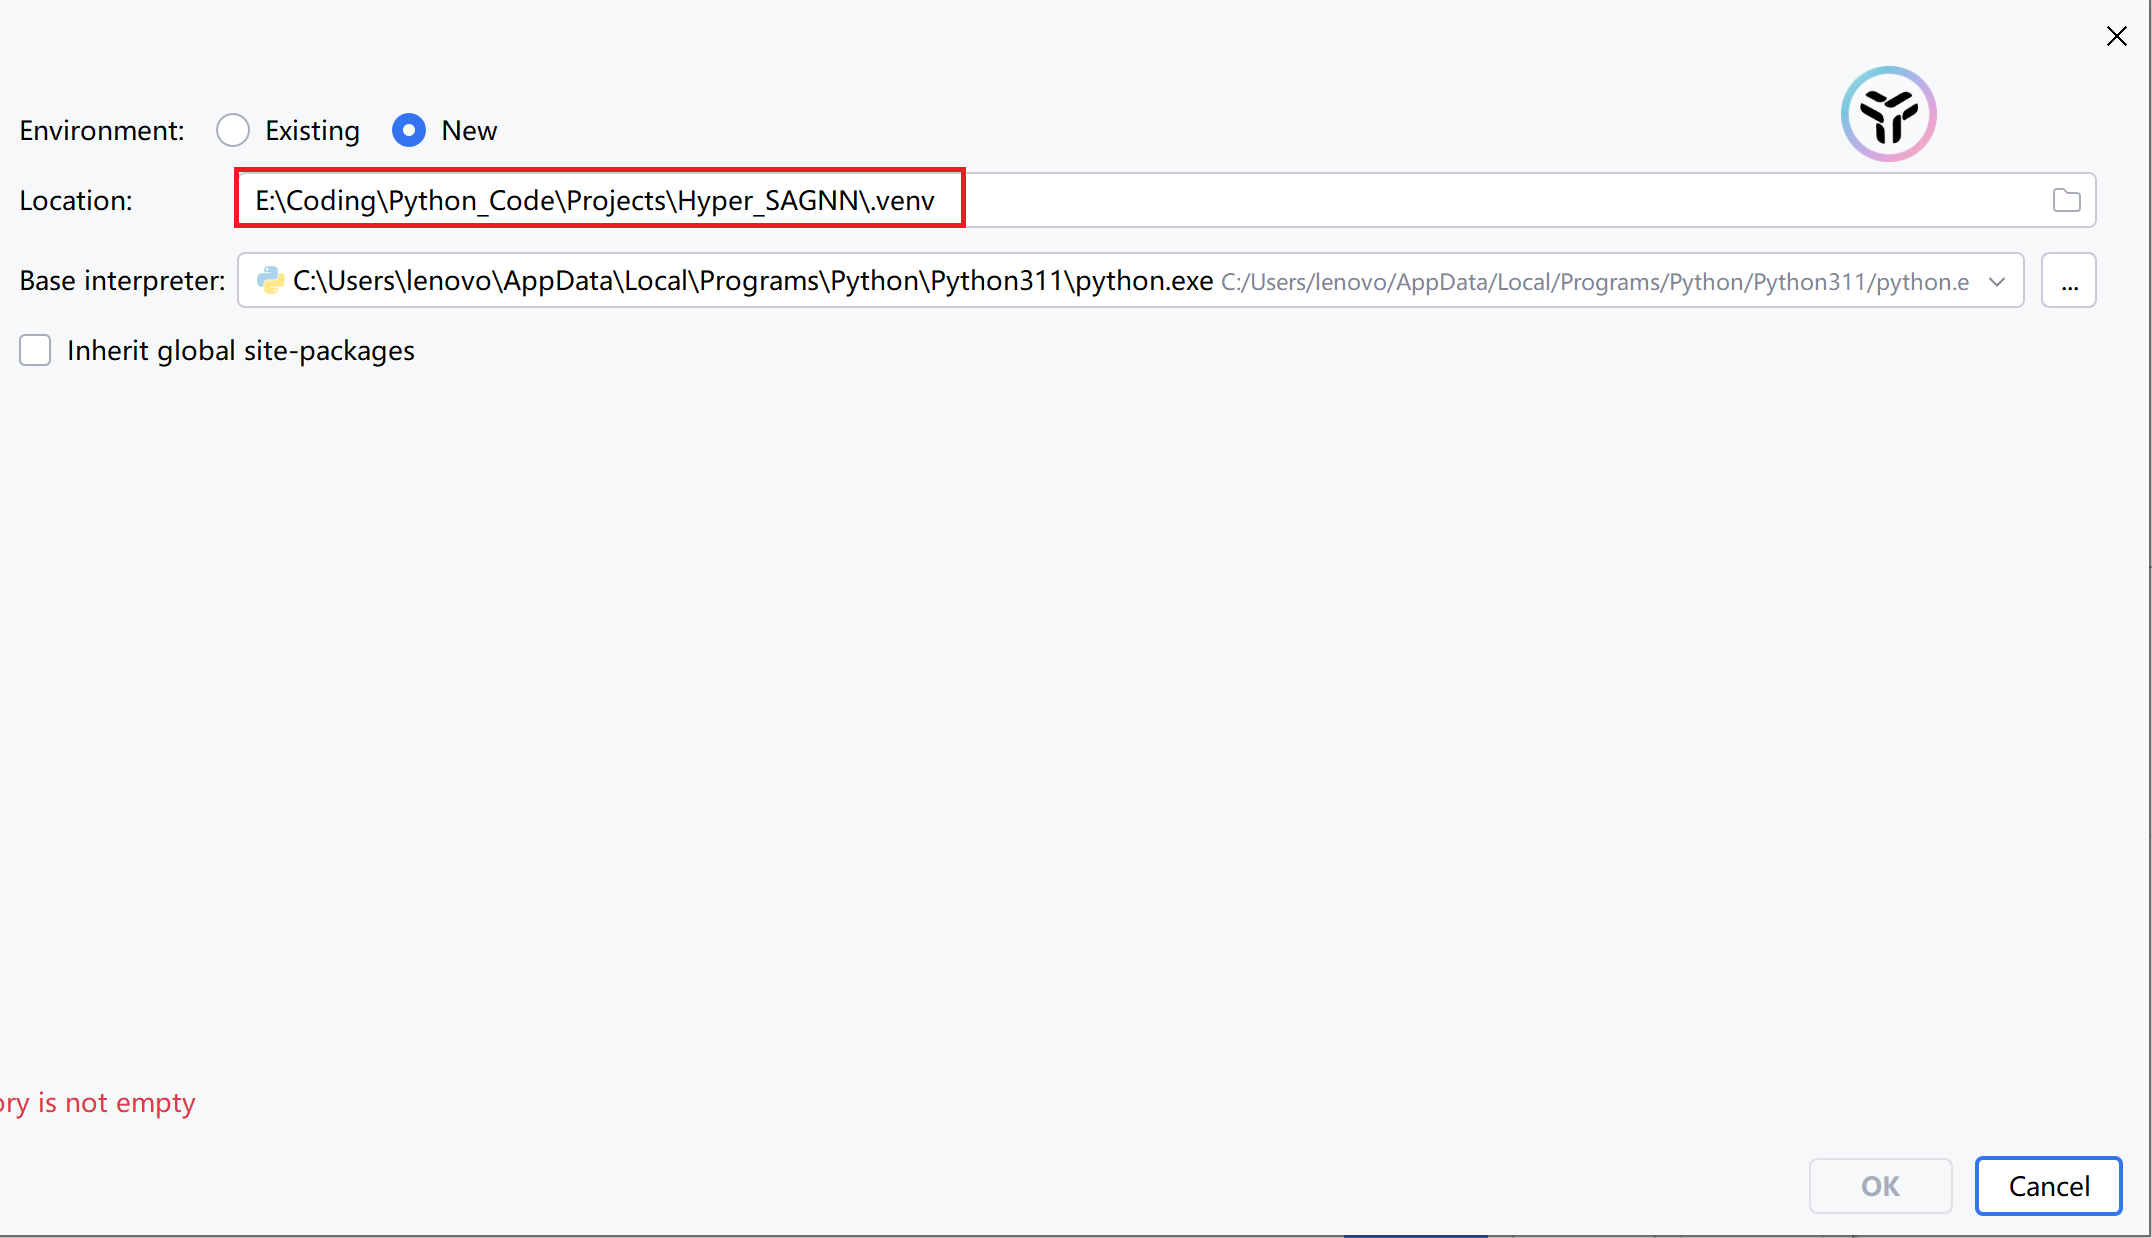Click the 'Existing' label text

(x=312, y=131)
